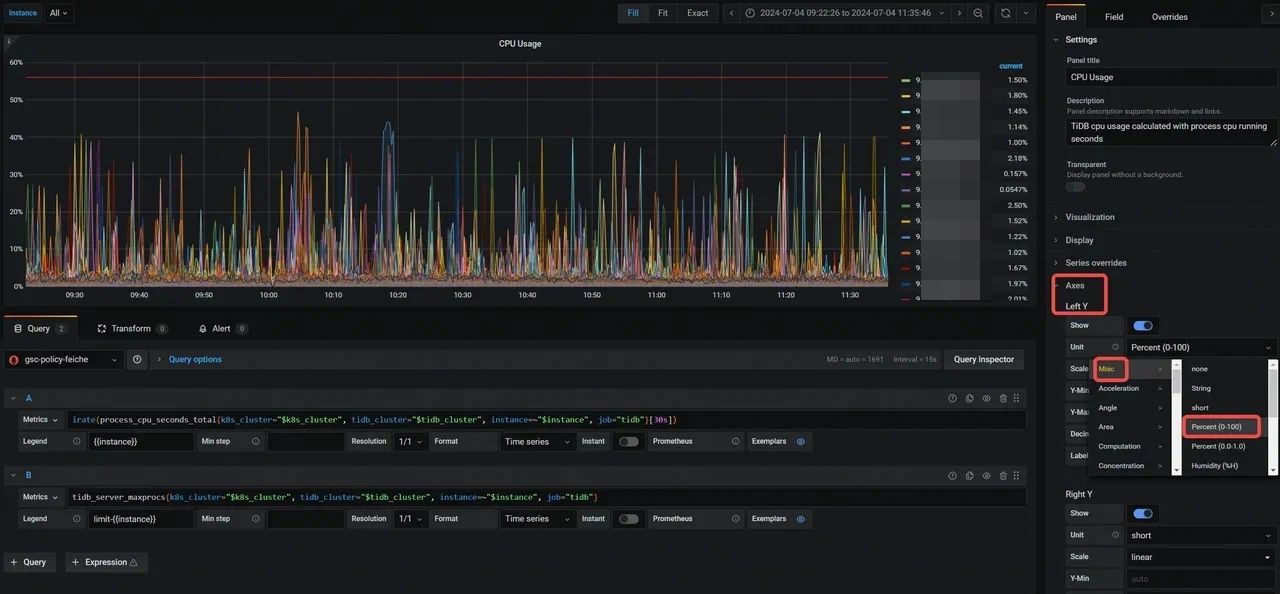The image size is (1280, 594).
Task: Click Legend info icon in query A
Action: pyautogui.click(x=77, y=441)
